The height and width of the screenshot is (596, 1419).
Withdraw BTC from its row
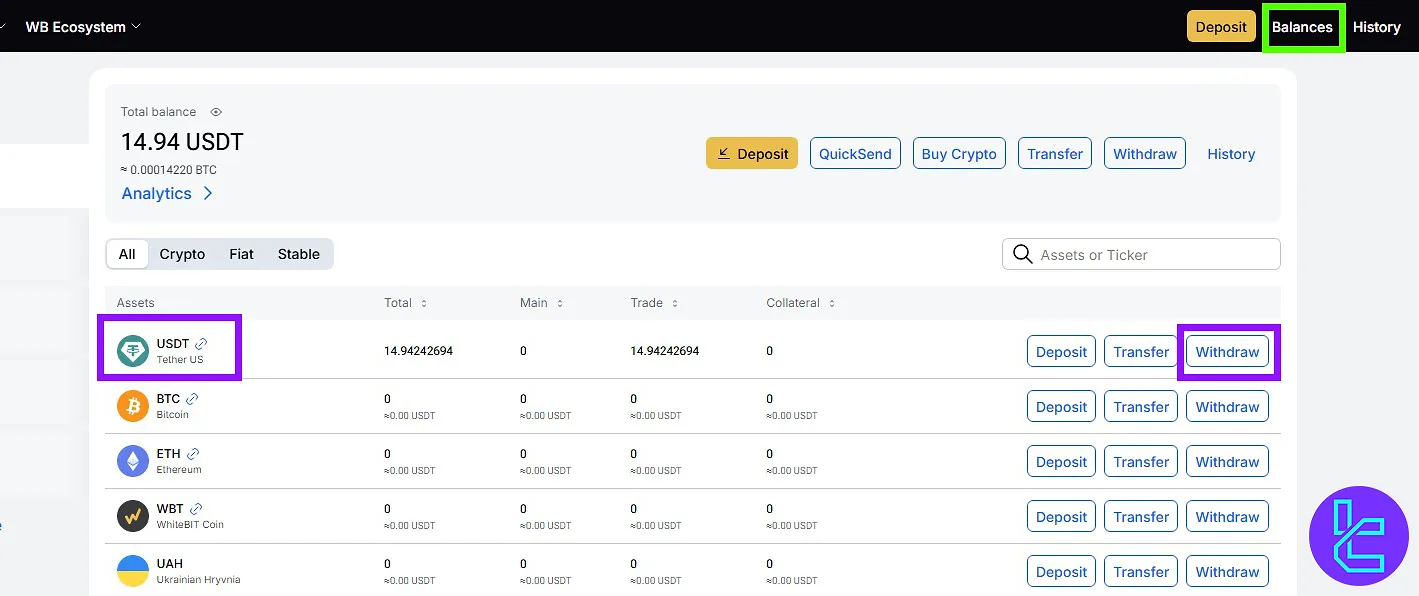[x=1227, y=407]
